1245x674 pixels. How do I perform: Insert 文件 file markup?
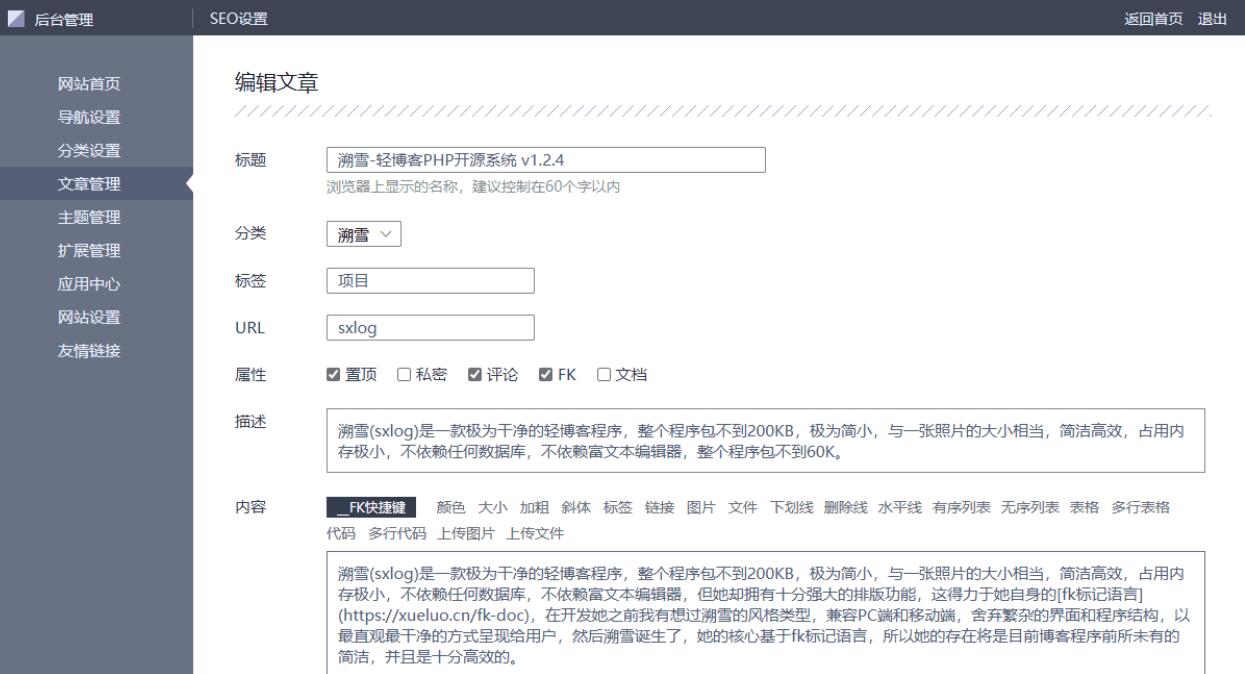coord(742,507)
